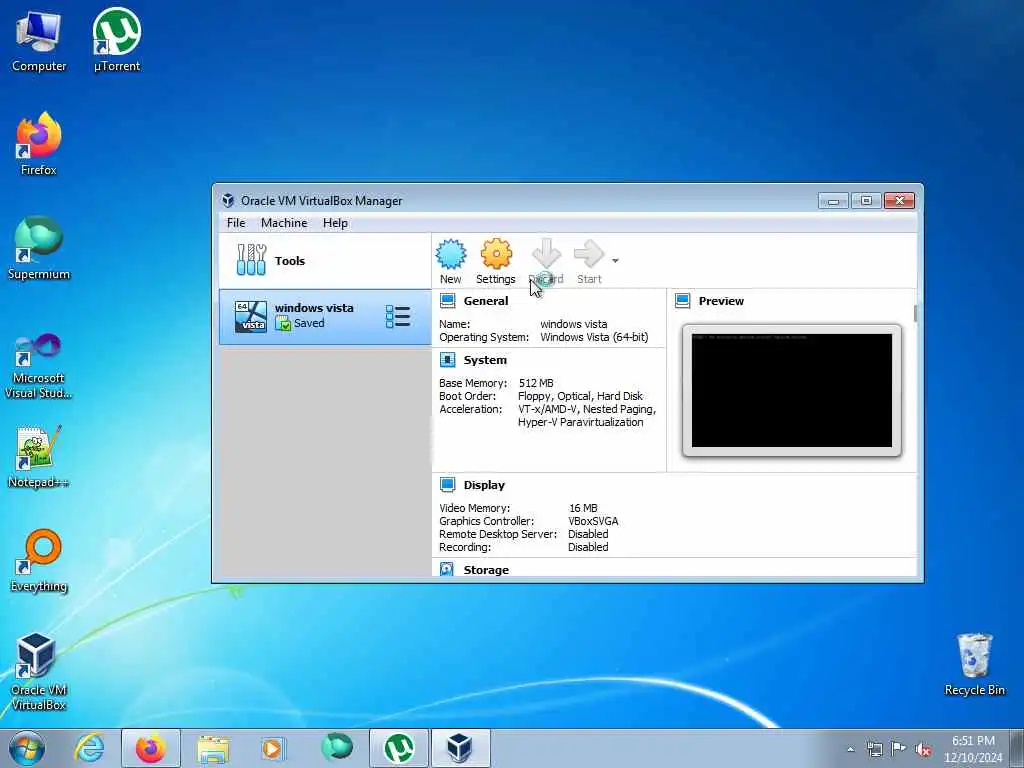The image size is (1024, 768).
Task: Select the Firefox desktop shortcut
Action: pos(39,144)
